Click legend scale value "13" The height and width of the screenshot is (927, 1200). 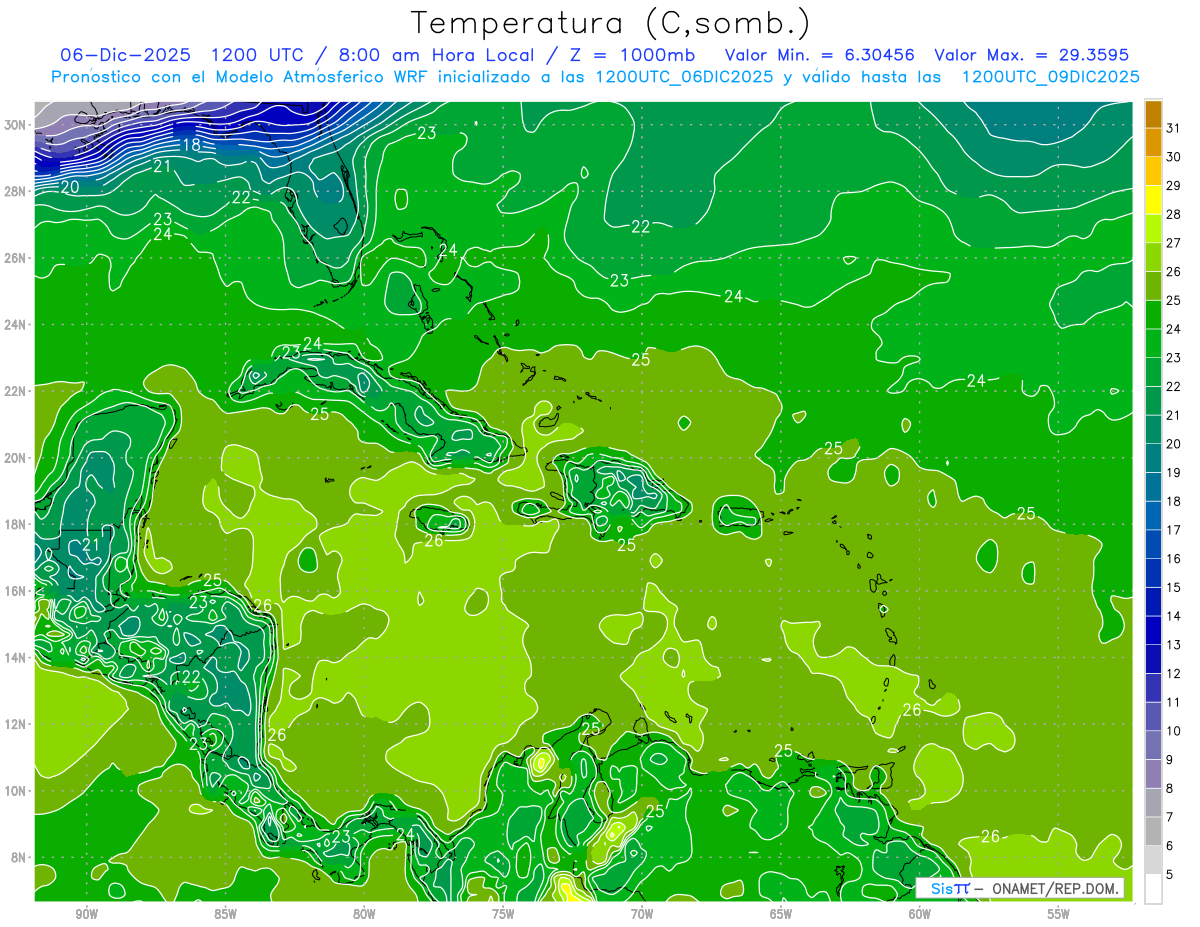tap(1174, 645)
